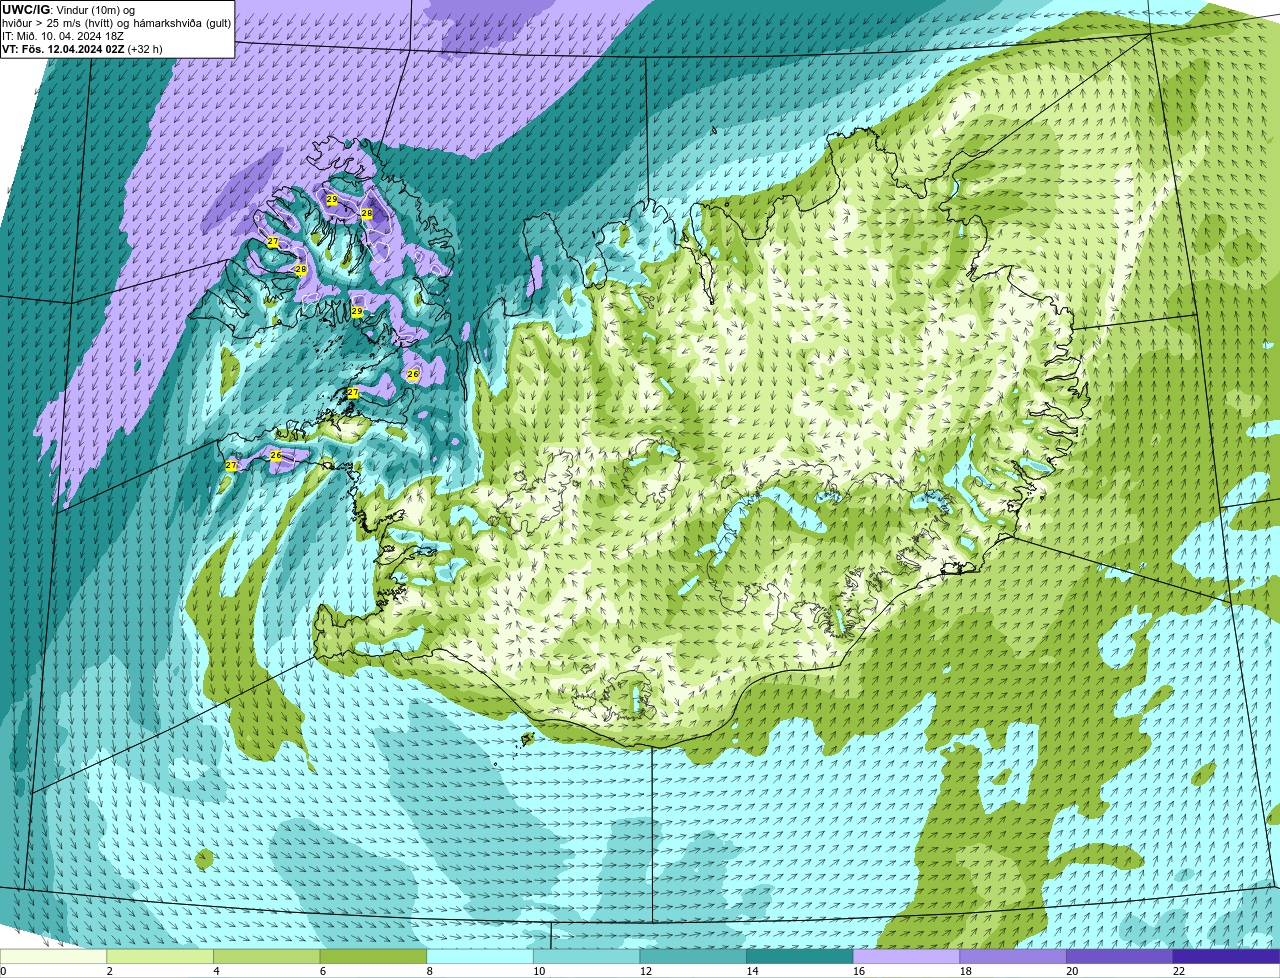Click the 2–4 m/s light green legend swatch

[x=159, y=956]
